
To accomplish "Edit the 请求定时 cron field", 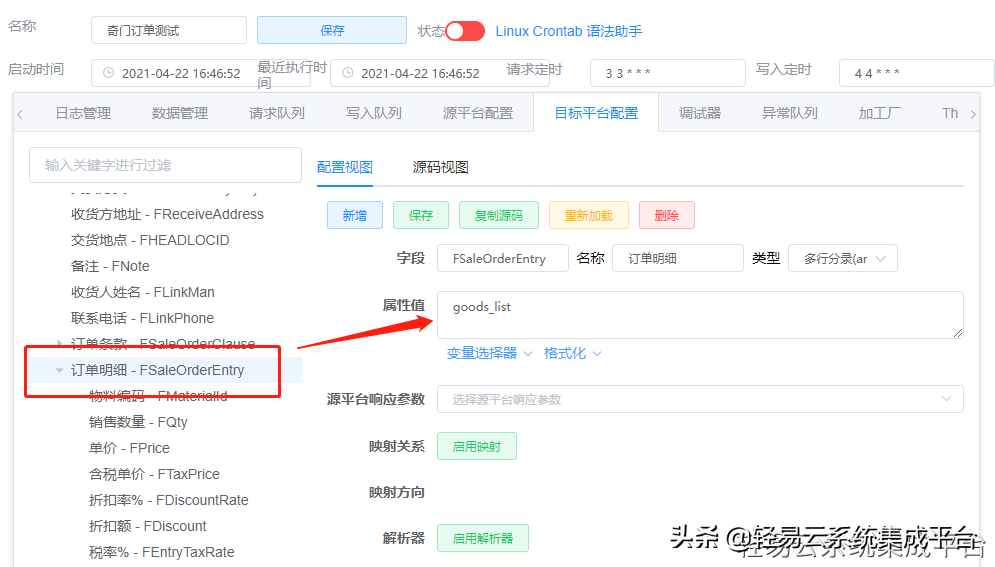I will [668, 73].
